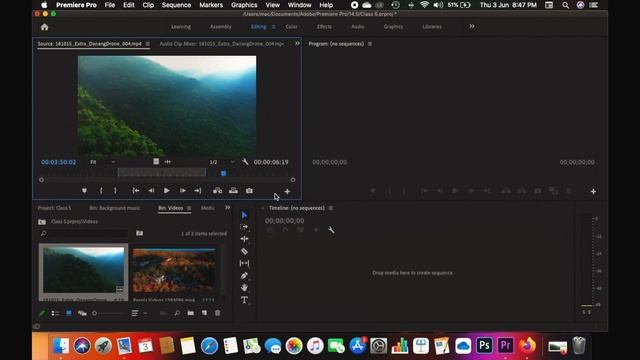Select the Selection tool
Image resolution: width=640 pixels, height=360 pixels.
pyautogui.click(x=244, y=215)
